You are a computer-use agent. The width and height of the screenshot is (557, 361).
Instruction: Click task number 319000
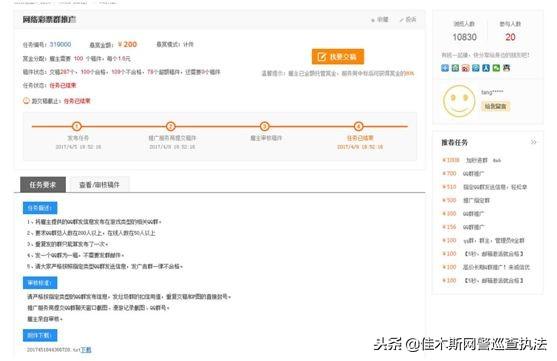click(60, 44)
